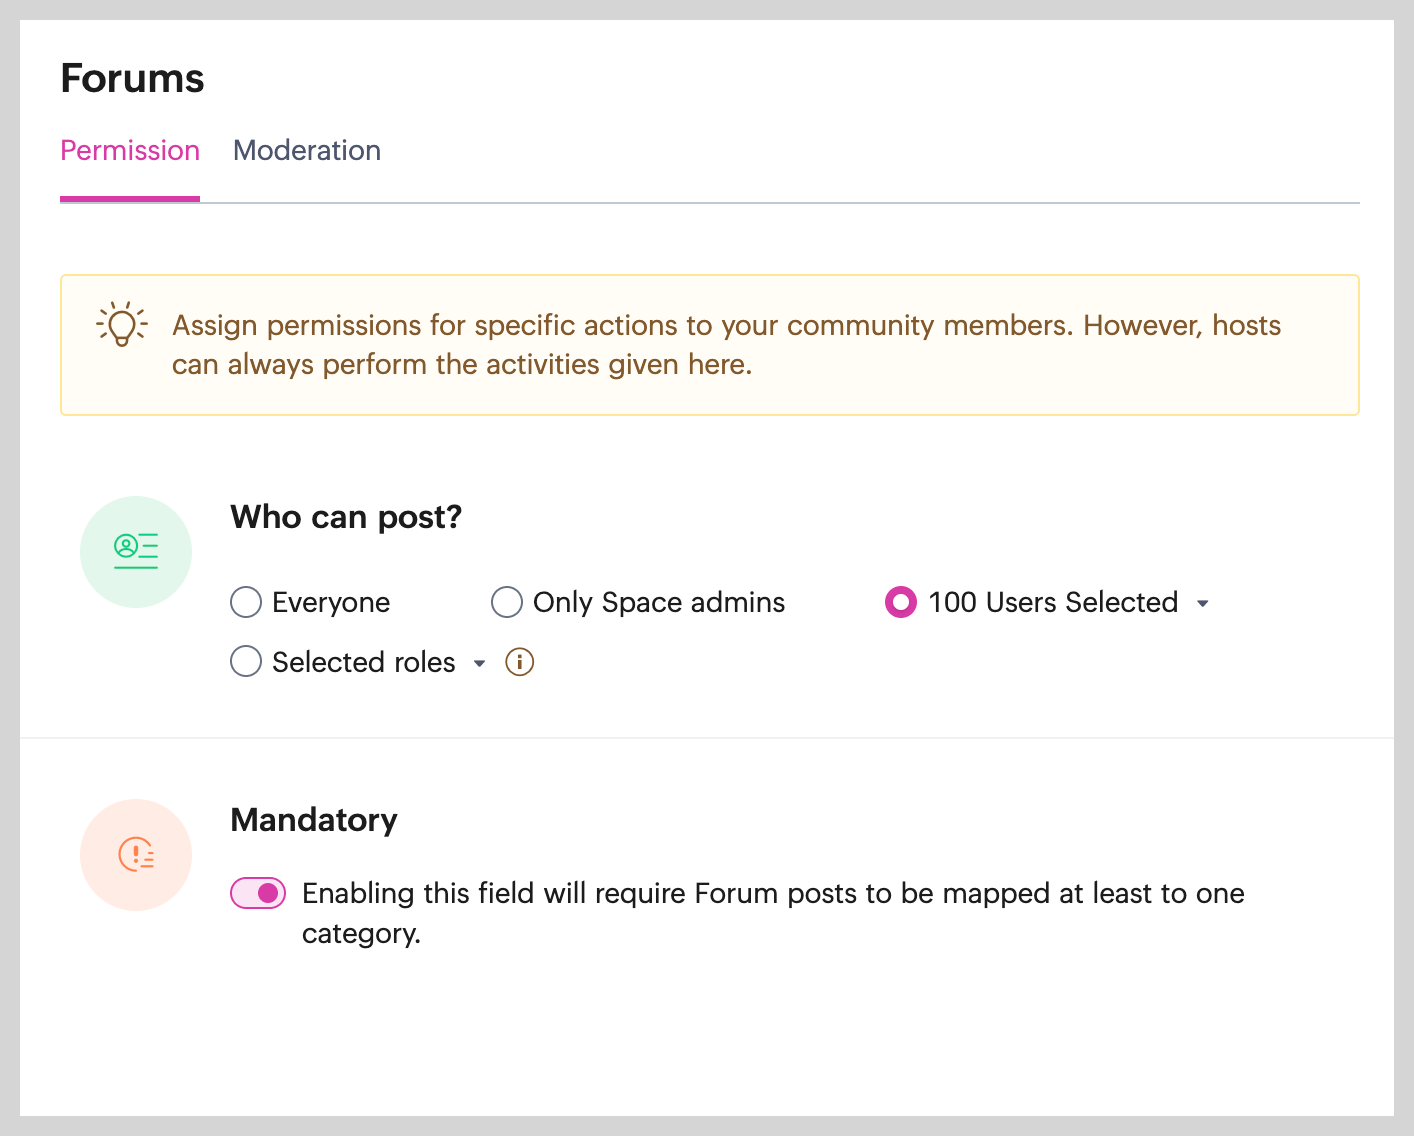Choose the Only Space admins radio option

507,602
